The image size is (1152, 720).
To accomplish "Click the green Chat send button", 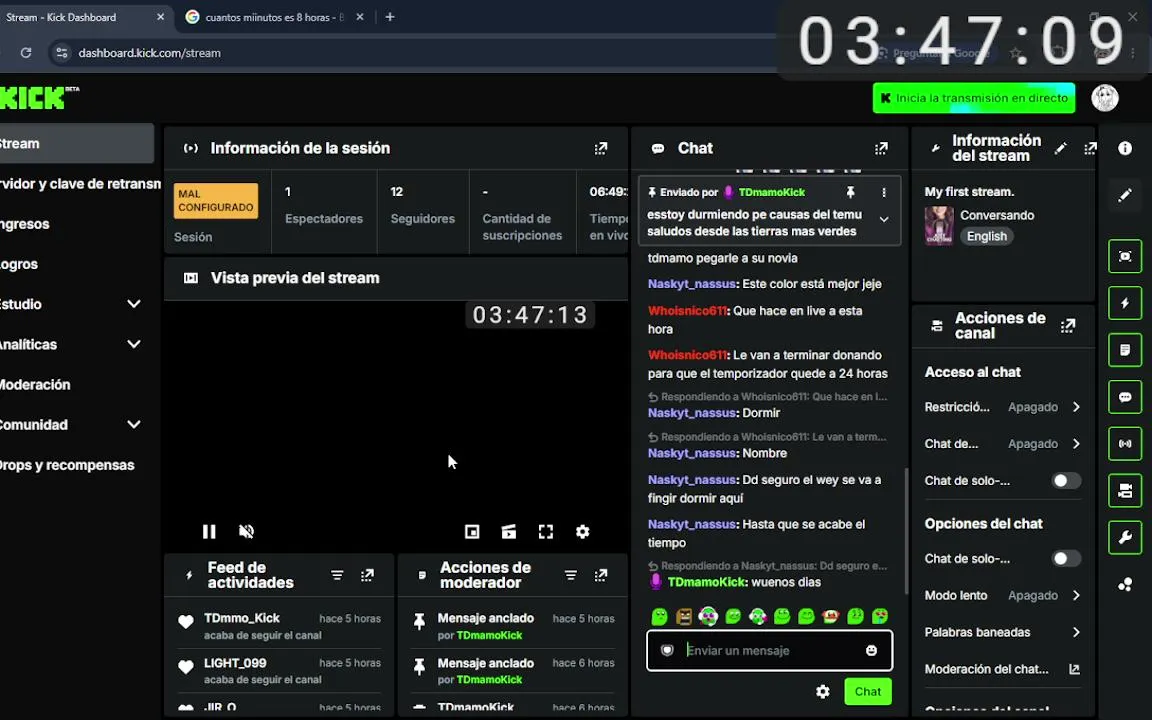I will pos(868,691).
